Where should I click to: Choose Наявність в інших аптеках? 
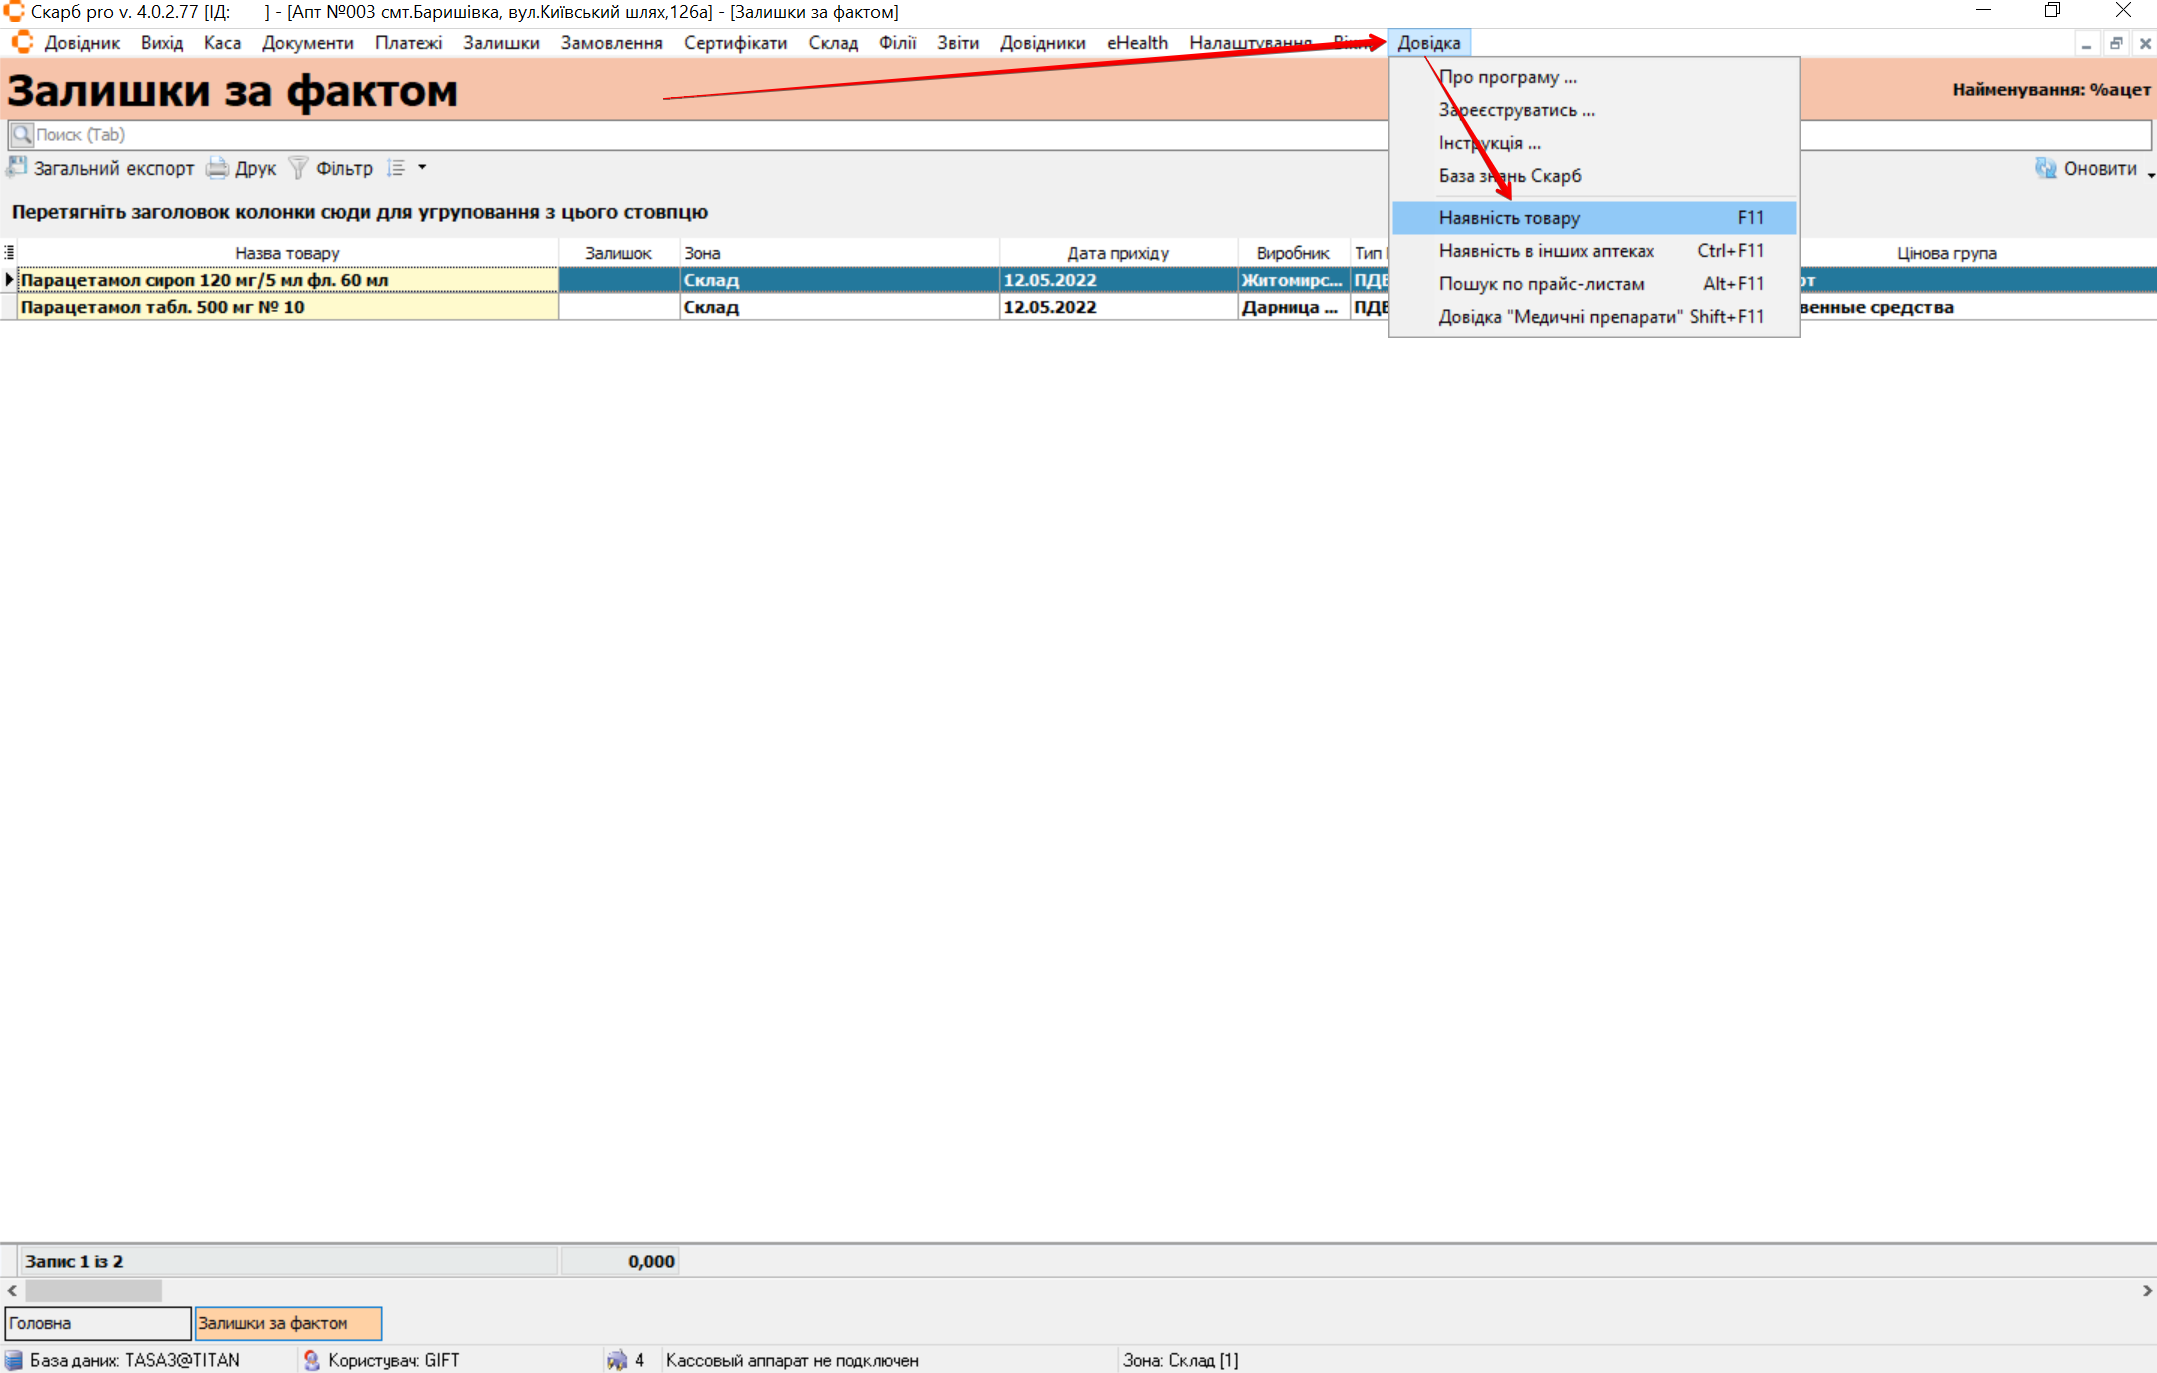(x=1545, y=251)
